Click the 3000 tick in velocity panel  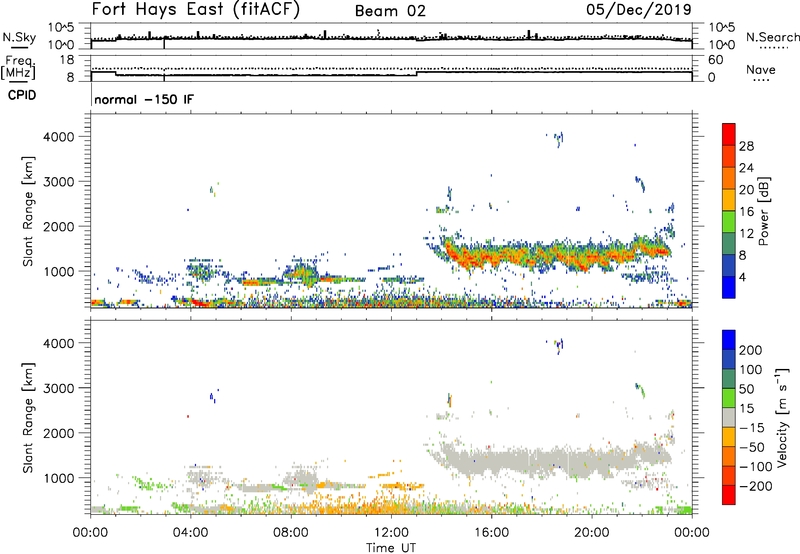[58, 388]
